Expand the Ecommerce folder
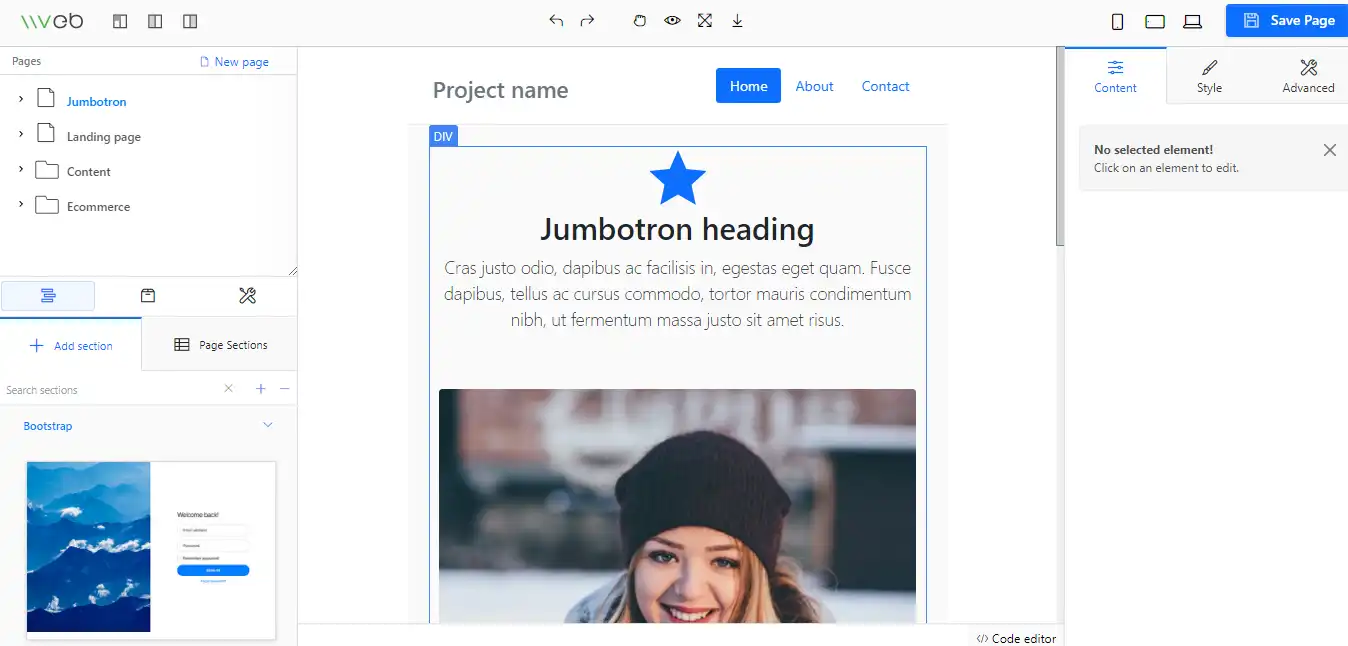Screen dimensions: 1348x646 coord(22,206)
